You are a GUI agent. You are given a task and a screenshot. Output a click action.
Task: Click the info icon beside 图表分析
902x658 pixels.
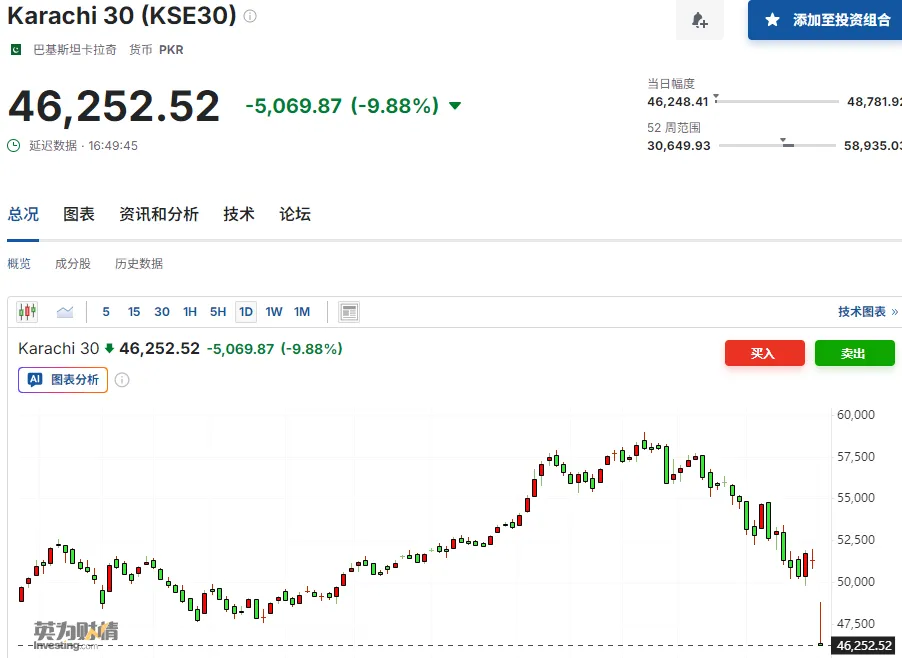[122, 380]
